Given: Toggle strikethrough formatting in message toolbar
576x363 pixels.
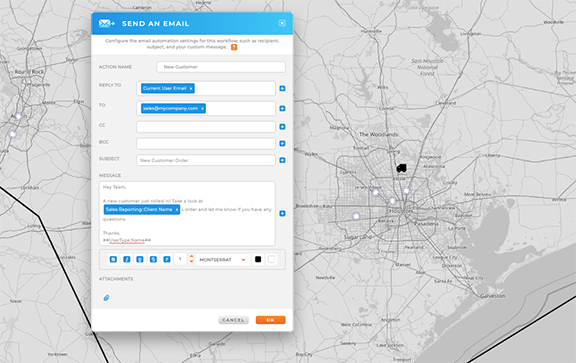Looking at the screenshot, I should [x=153, y=259].
